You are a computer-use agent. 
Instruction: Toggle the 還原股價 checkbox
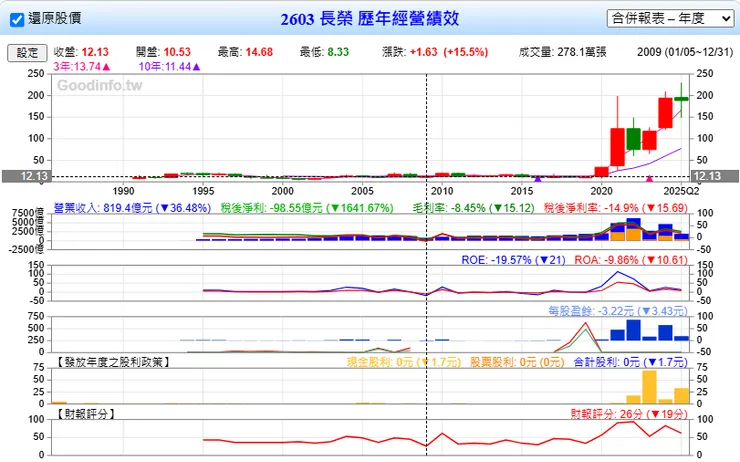pos(17,19)
